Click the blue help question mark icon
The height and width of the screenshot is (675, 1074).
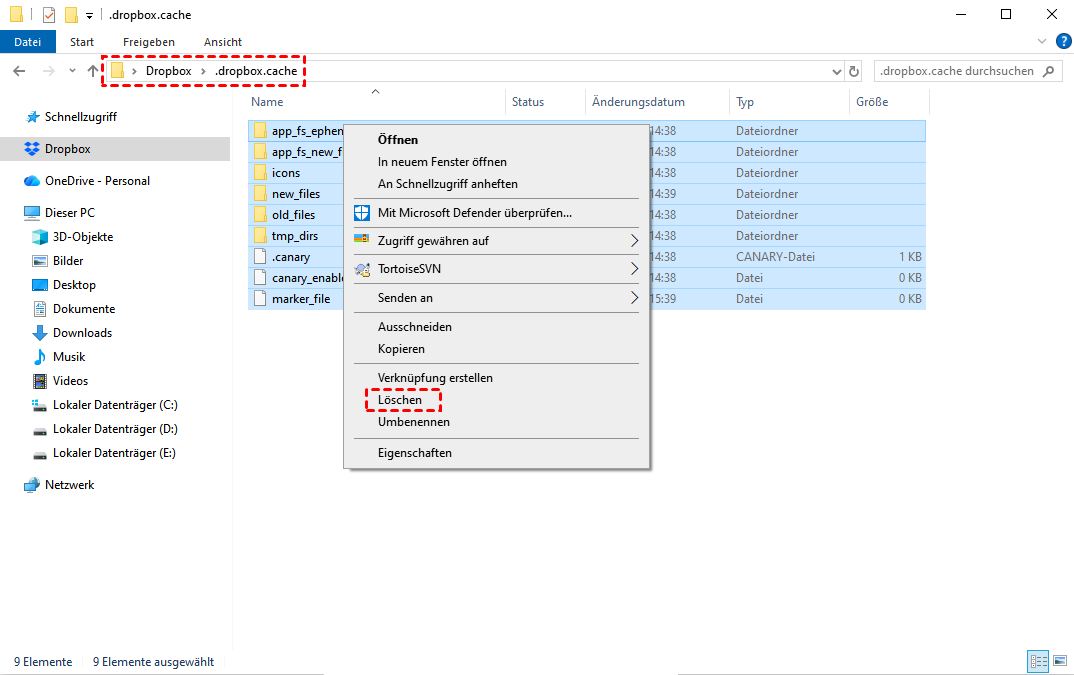[x=1063, y=42]
